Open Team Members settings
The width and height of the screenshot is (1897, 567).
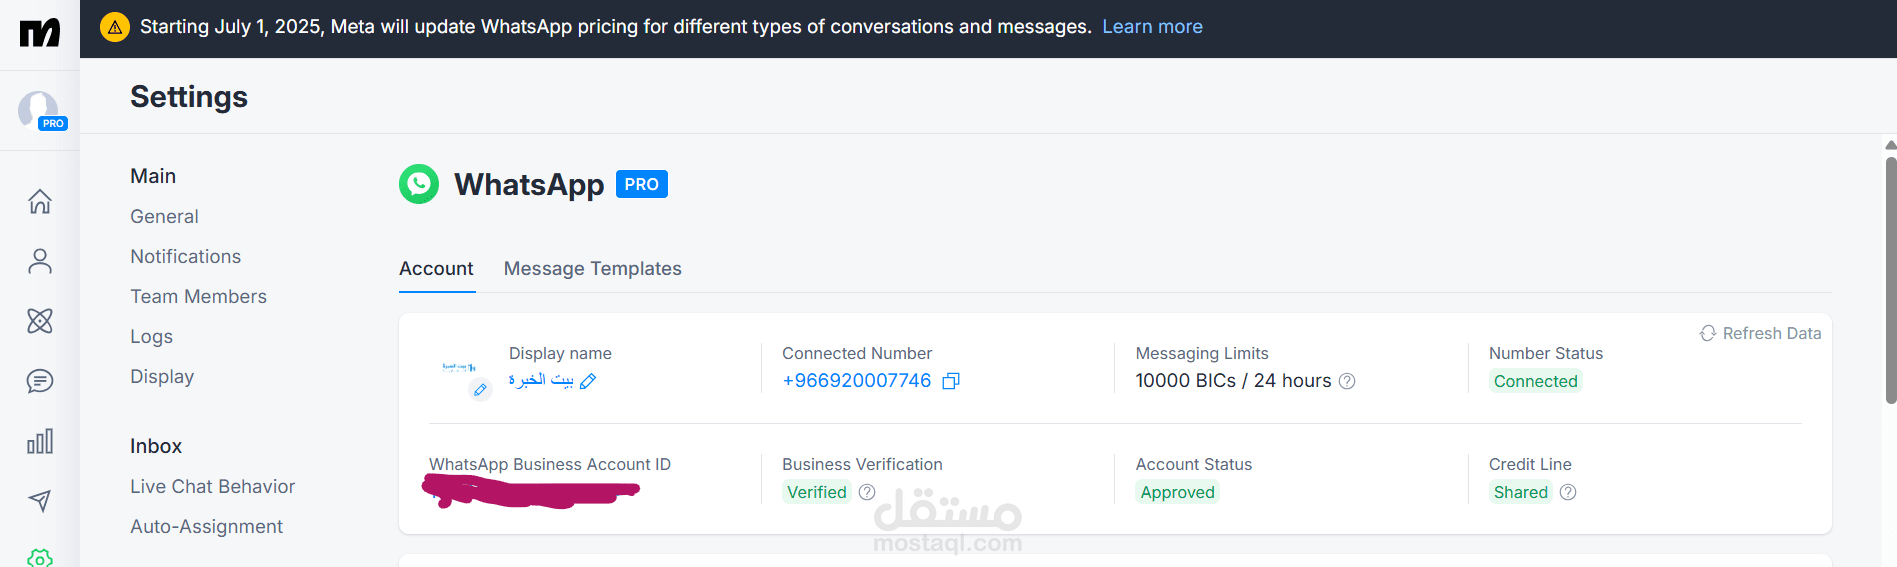(199, 297)
